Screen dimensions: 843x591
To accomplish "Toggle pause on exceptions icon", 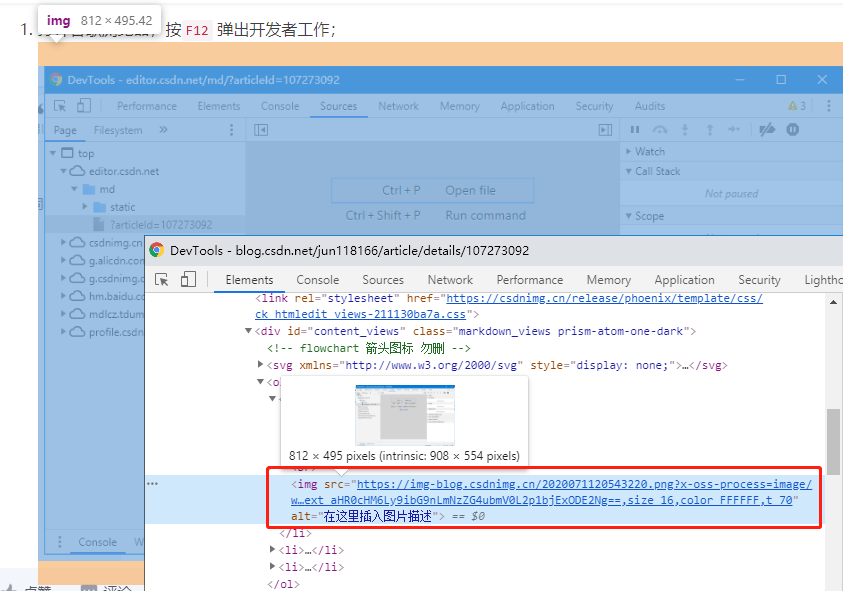I will point(792,130).
